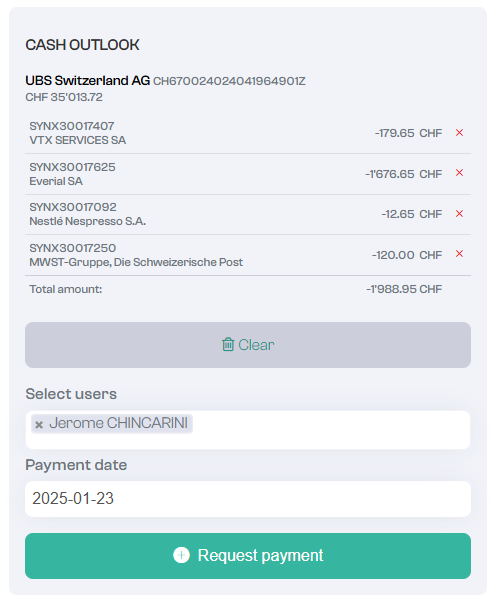Open the Select users field

[x=248, y=430]
